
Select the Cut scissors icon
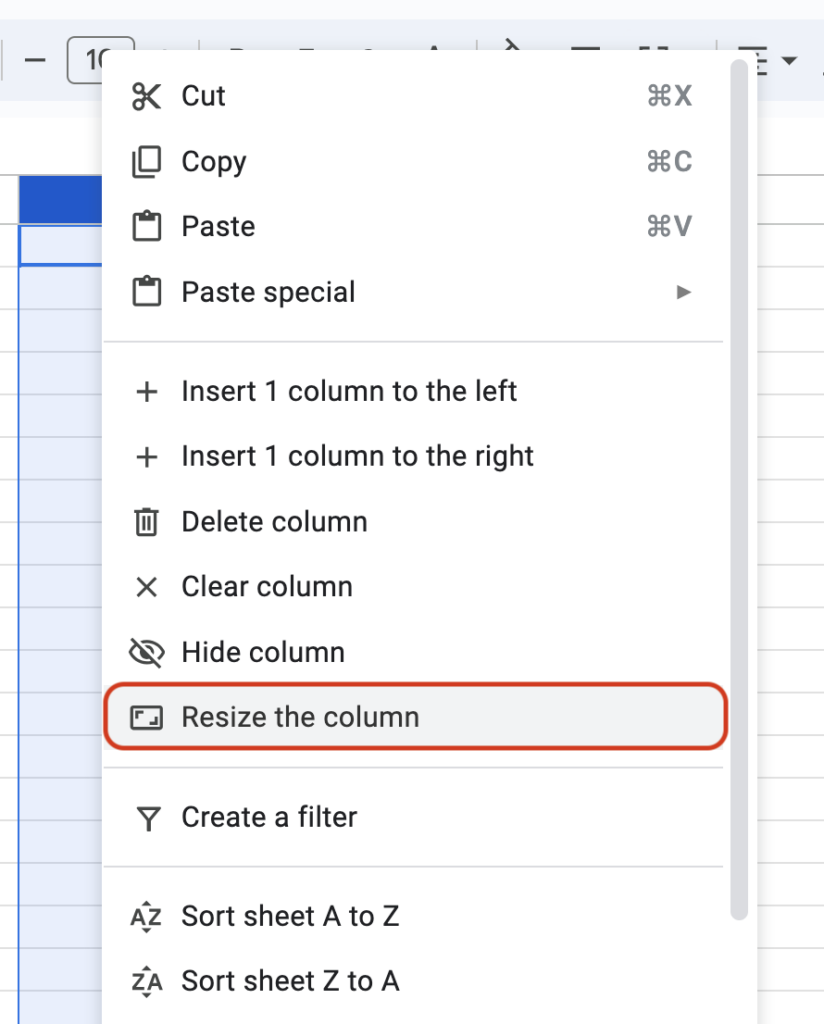tap(146, 96)
